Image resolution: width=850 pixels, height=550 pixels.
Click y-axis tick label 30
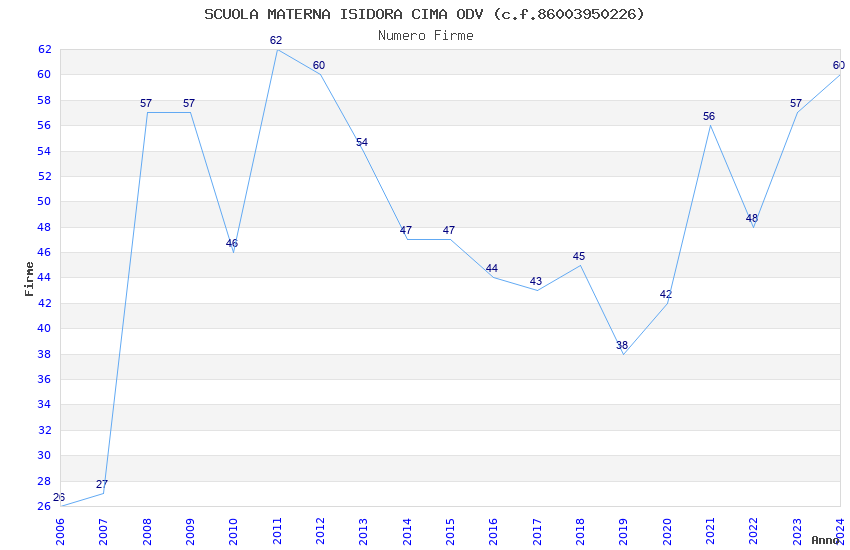[44, 455]
